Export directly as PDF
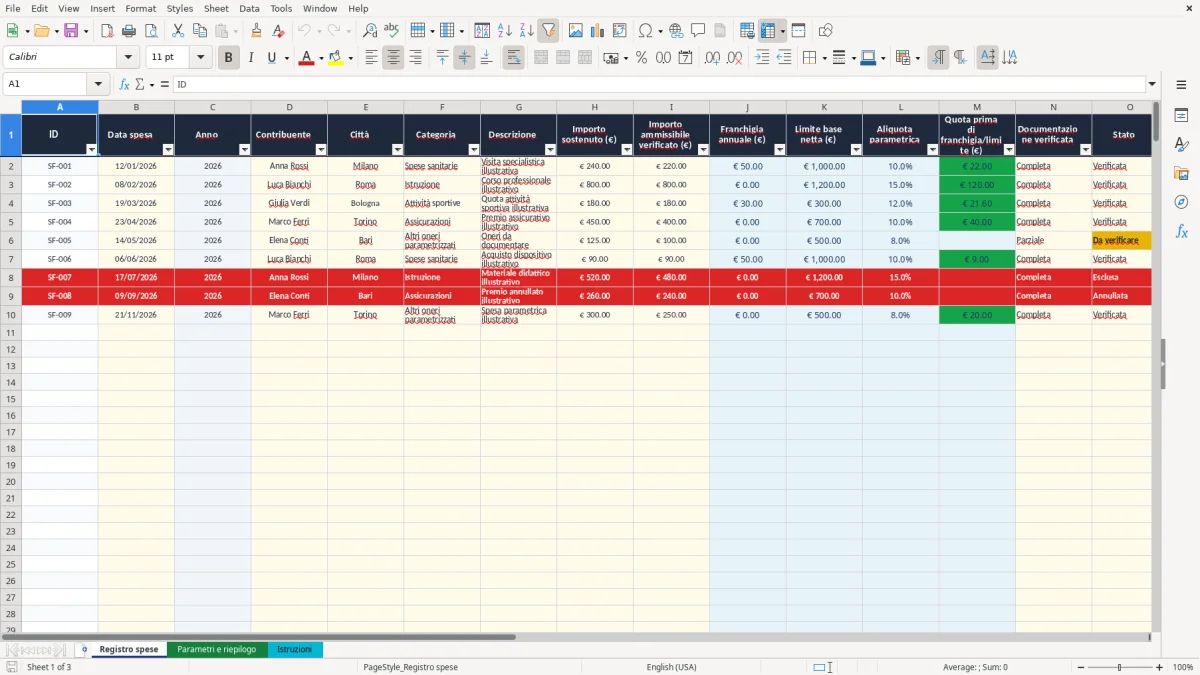The image size is (1200, 675). click(107, 31)
